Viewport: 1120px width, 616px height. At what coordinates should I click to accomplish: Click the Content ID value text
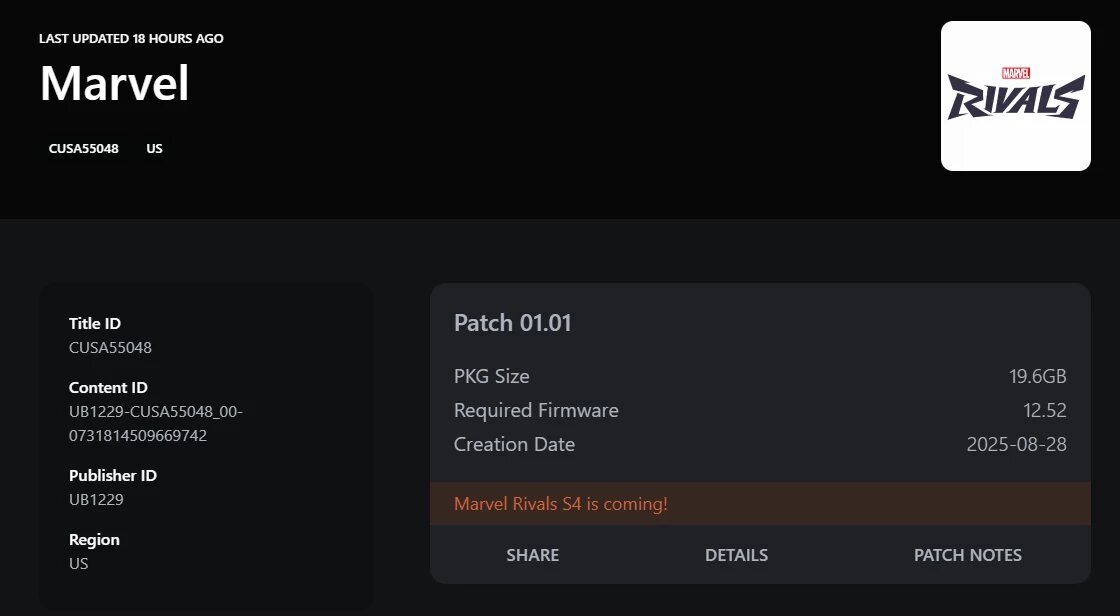point(156,424)
